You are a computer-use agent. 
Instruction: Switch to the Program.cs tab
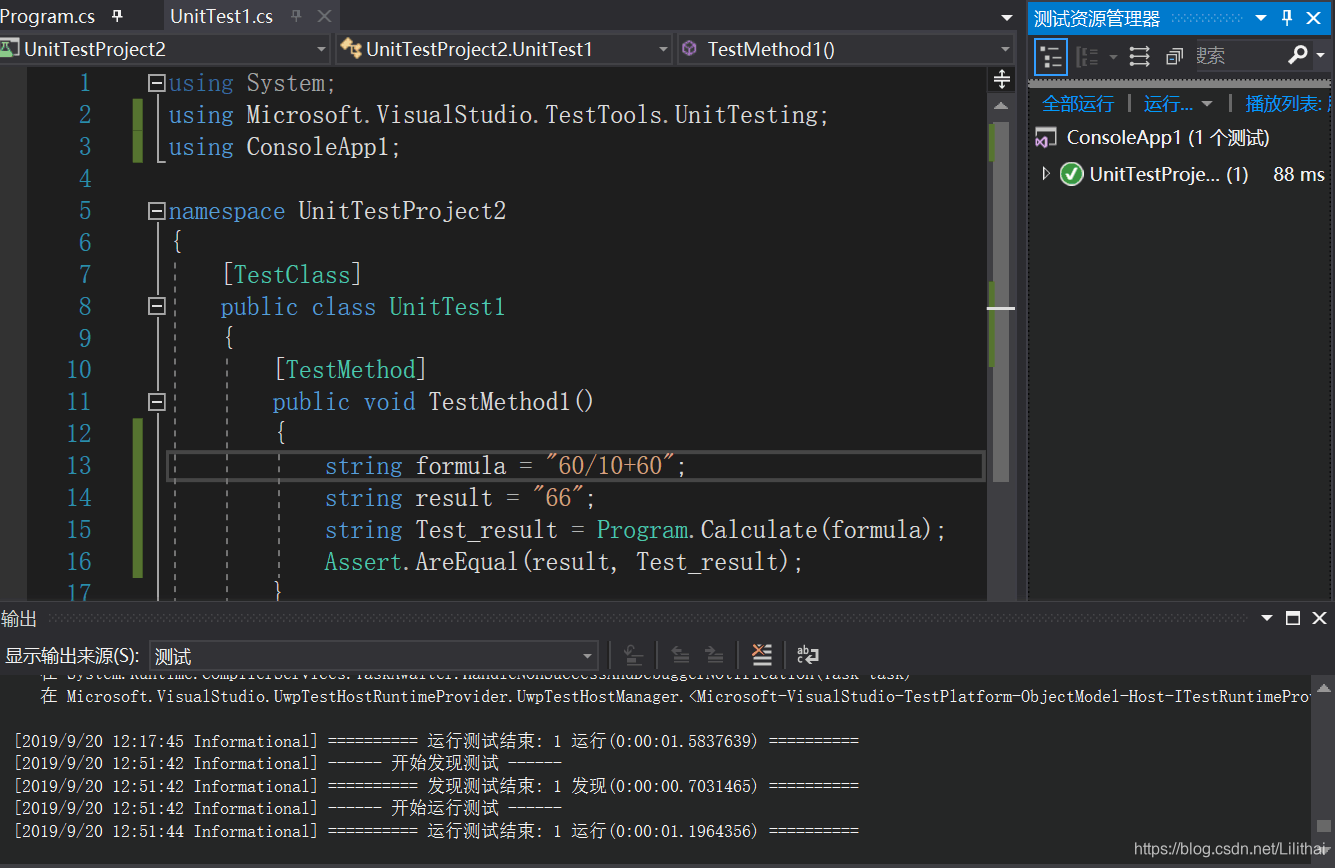[48, 16]
